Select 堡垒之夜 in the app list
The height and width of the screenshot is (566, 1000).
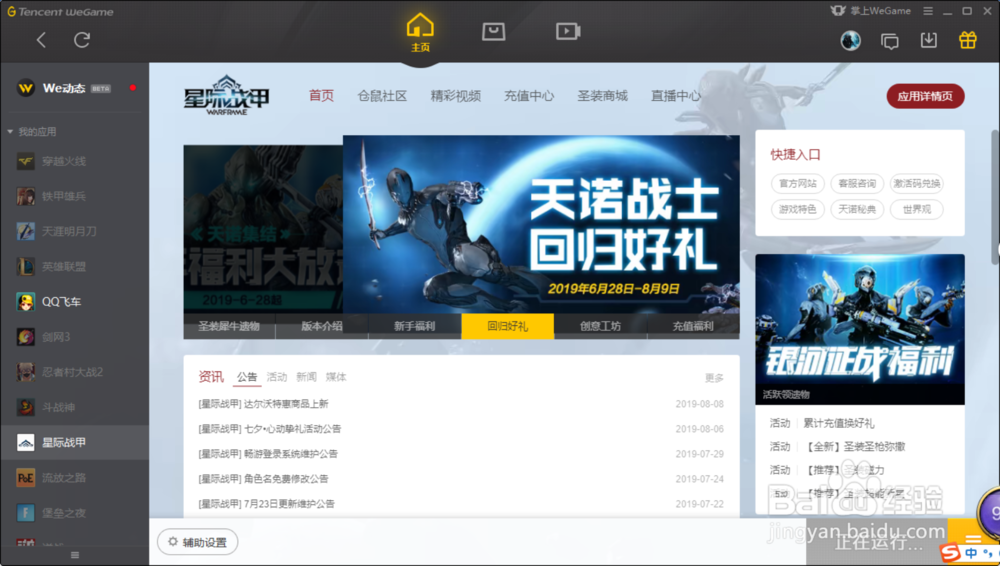click(x=75, y=512)
